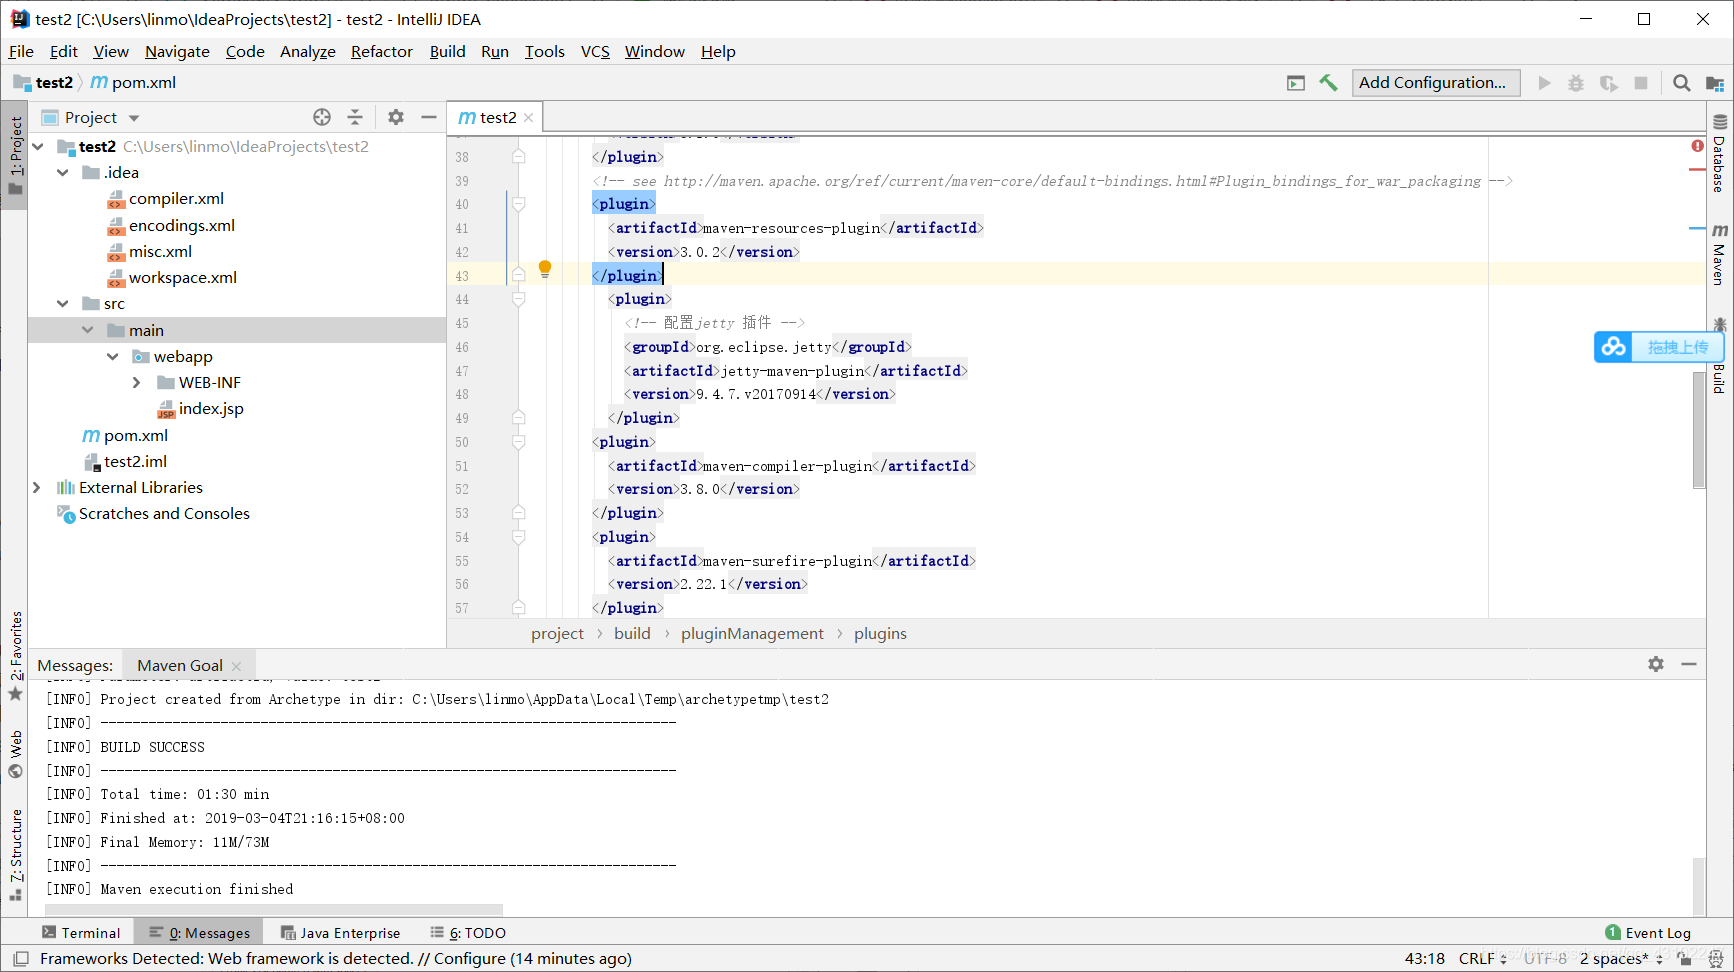Click the editor vertical scrollbar thumb
The height and width of the screenshot is (972, 1734).
pyautogui.click(x=1698, y=430)
